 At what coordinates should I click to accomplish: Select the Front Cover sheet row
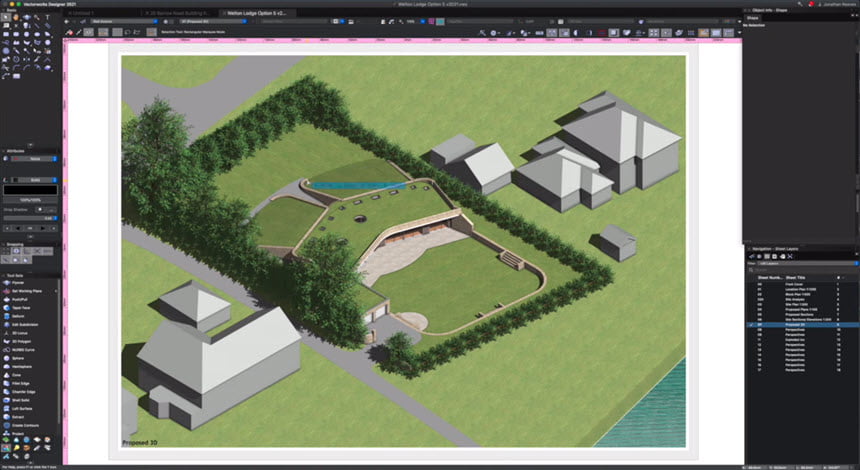click(x=802, y=285)
